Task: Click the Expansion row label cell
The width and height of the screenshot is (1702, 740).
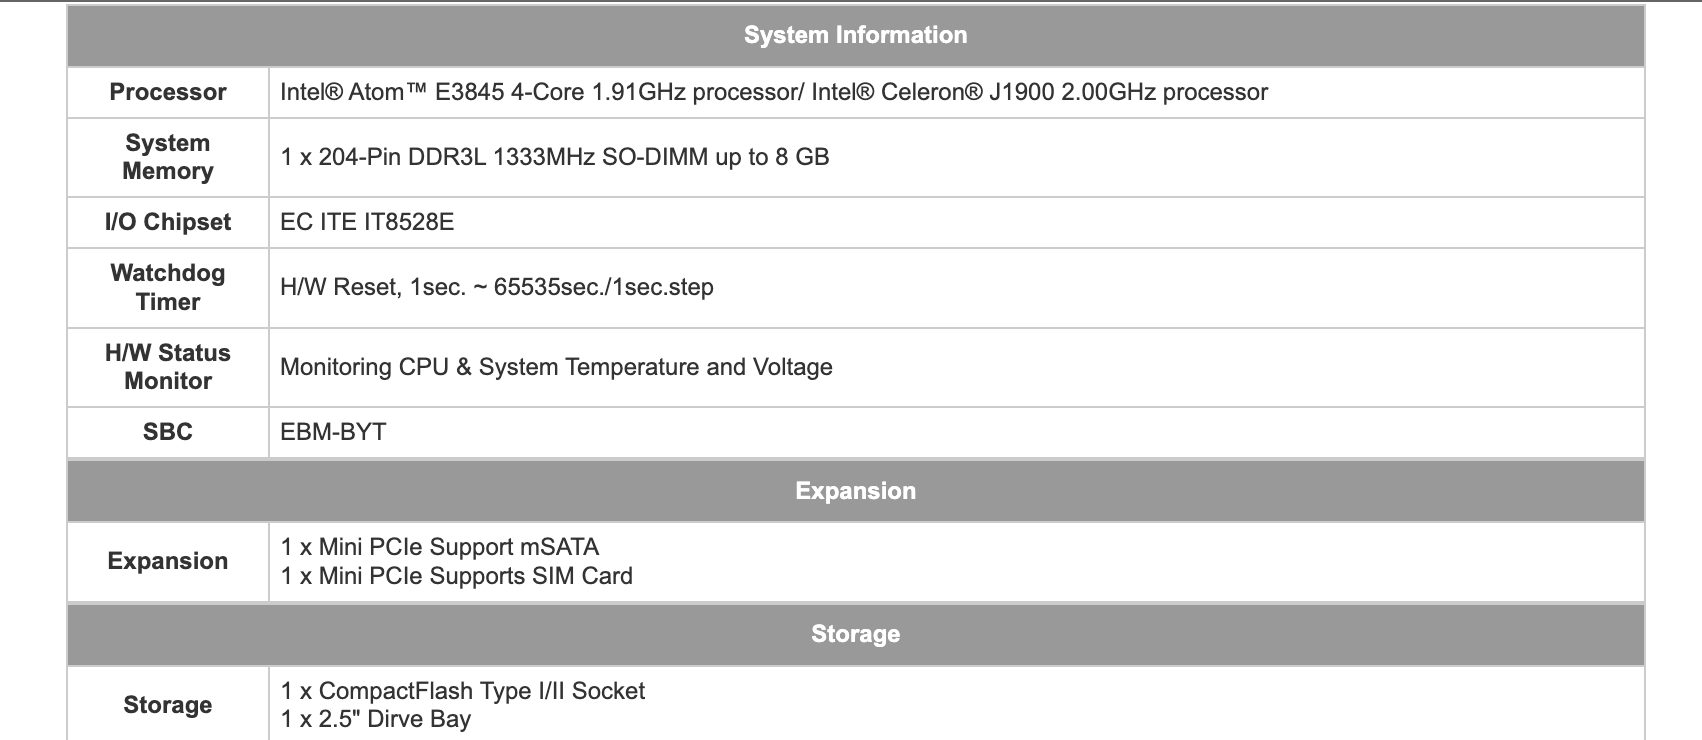Action: (x=168, y=561)
